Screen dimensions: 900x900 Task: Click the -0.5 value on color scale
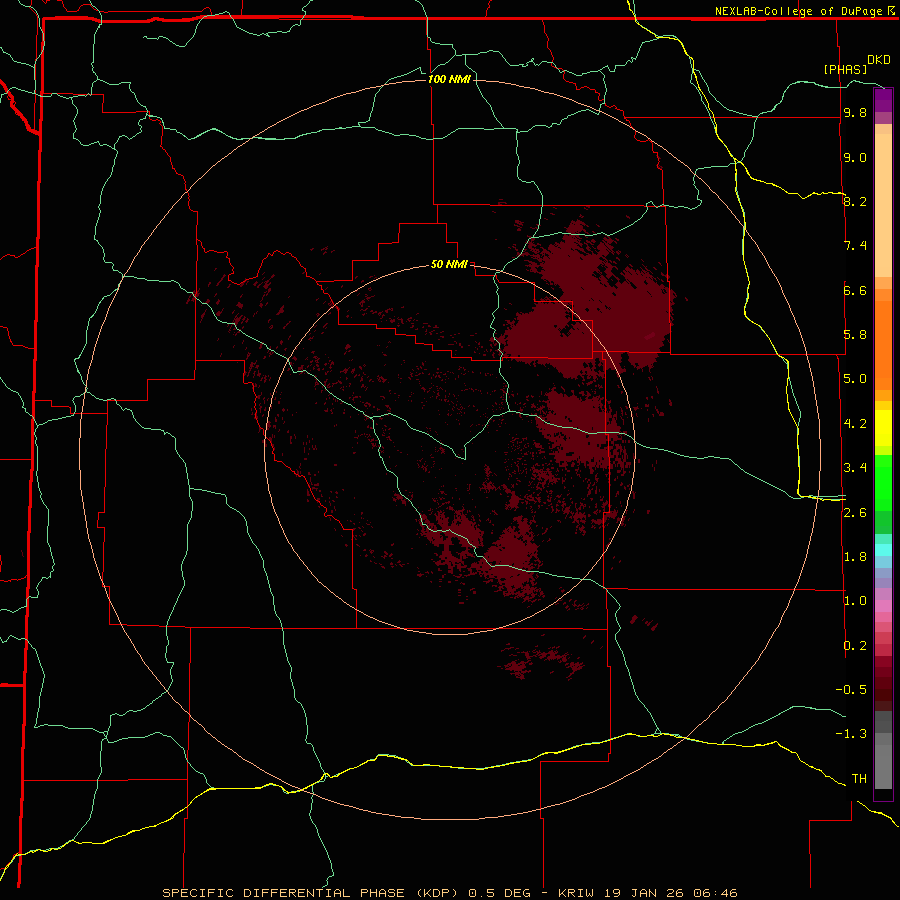[x=851, y=690]
